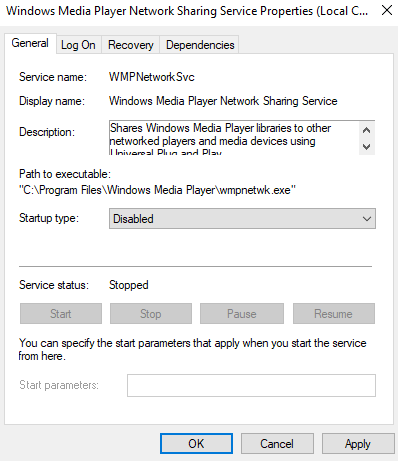Viewport: 398px width, 461px height.
Task: Open the Startup type dropdown
Action: point(242,219)
